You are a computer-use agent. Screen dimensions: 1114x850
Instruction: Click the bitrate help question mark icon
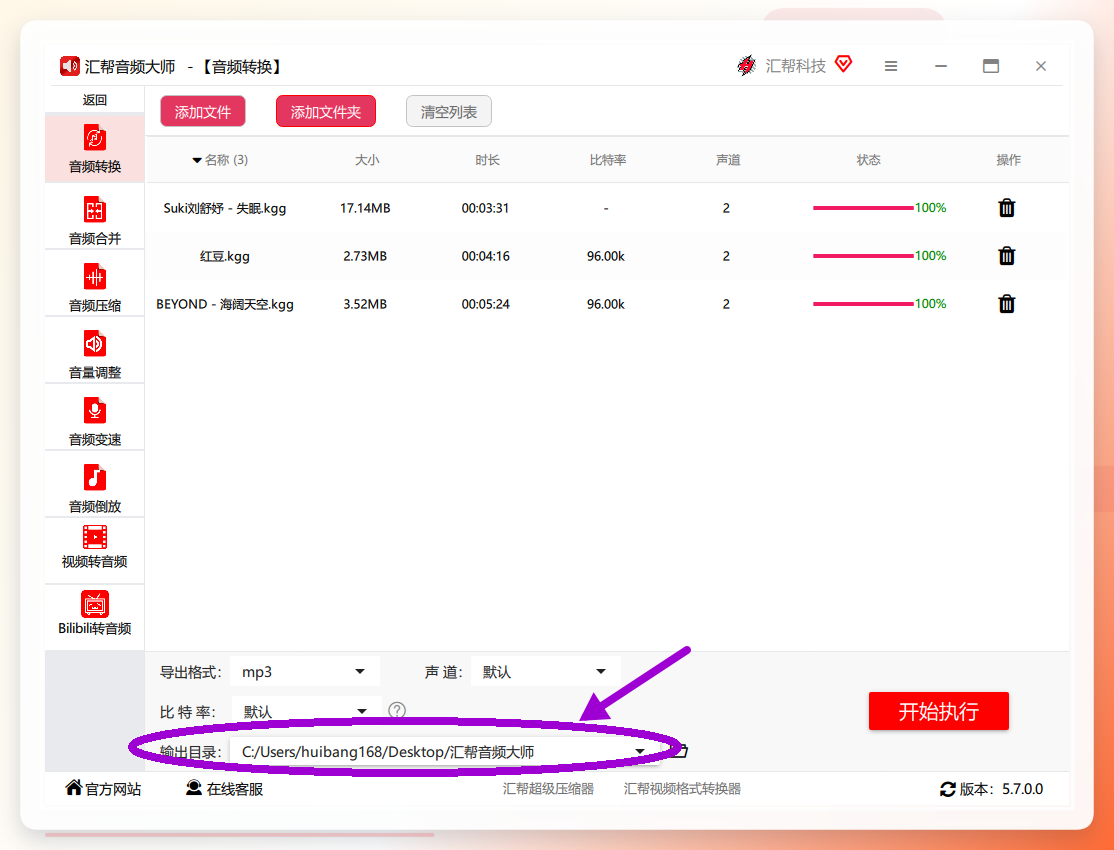pos(397,710)
